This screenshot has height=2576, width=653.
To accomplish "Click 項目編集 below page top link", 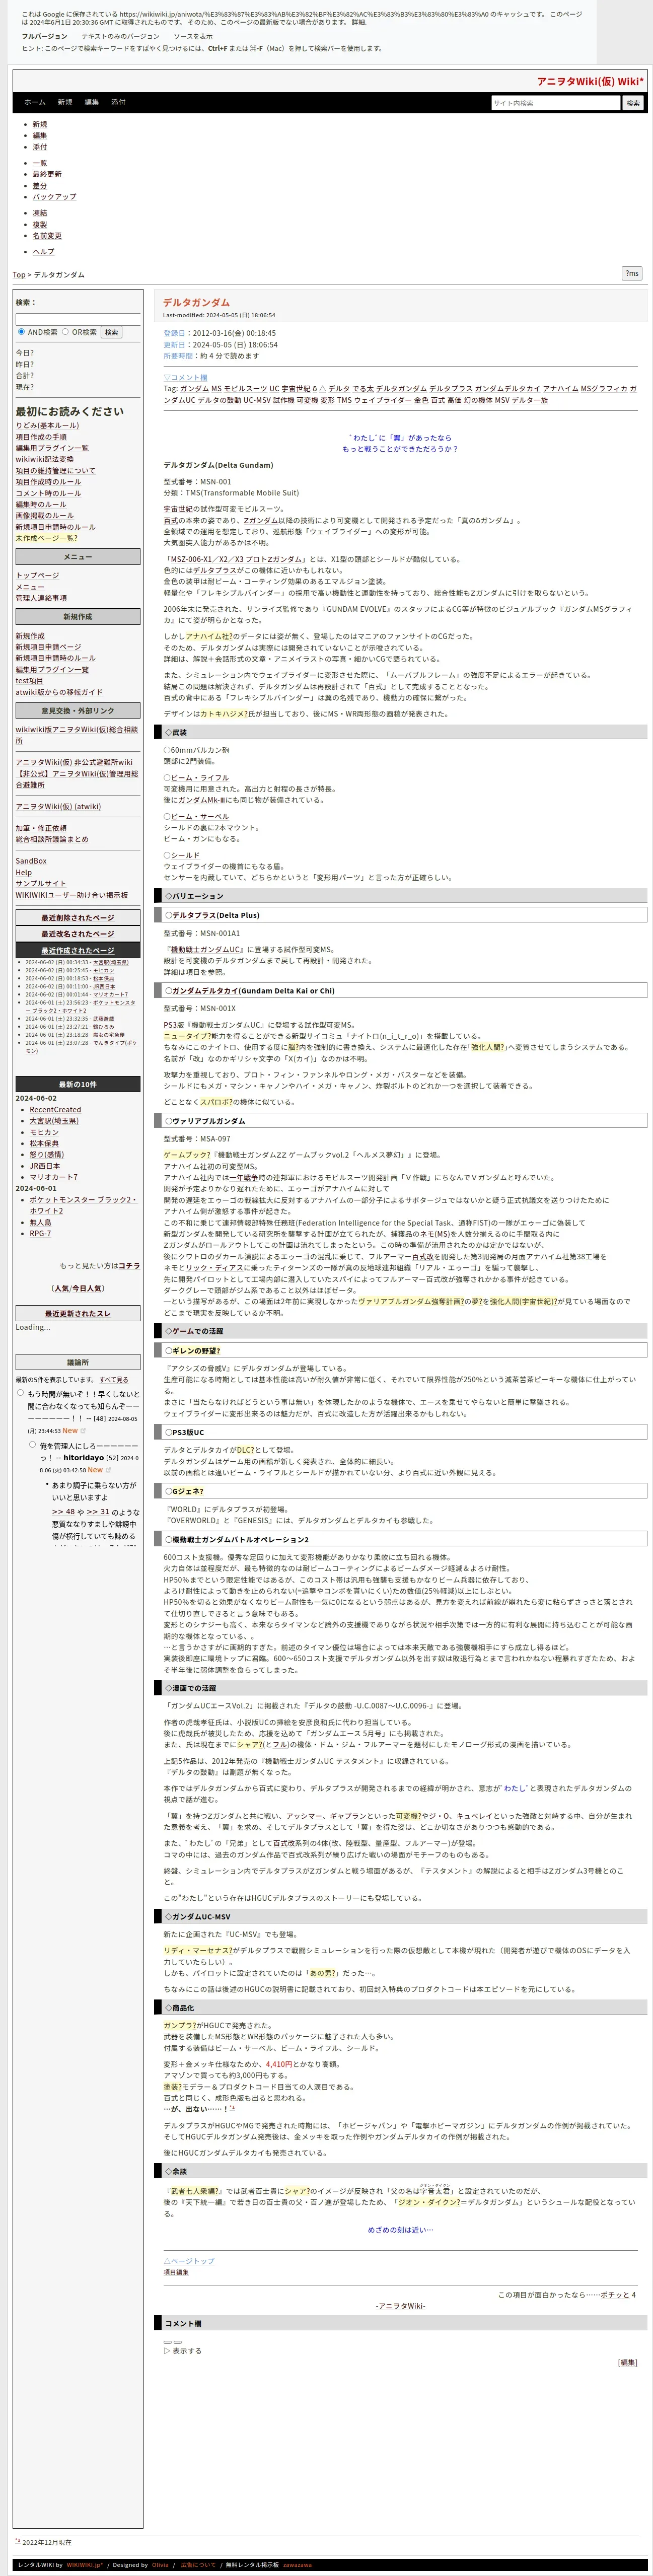I will coord(176,2272).
